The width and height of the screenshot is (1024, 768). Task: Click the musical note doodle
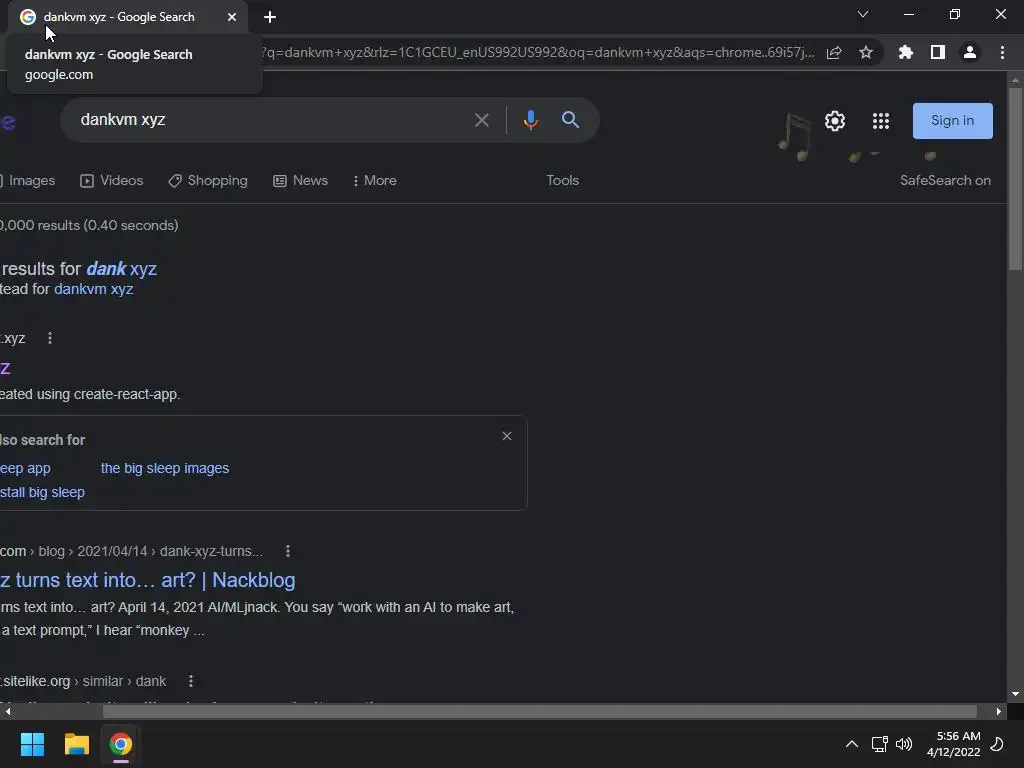pyautogui.click(x=794, y=136)
